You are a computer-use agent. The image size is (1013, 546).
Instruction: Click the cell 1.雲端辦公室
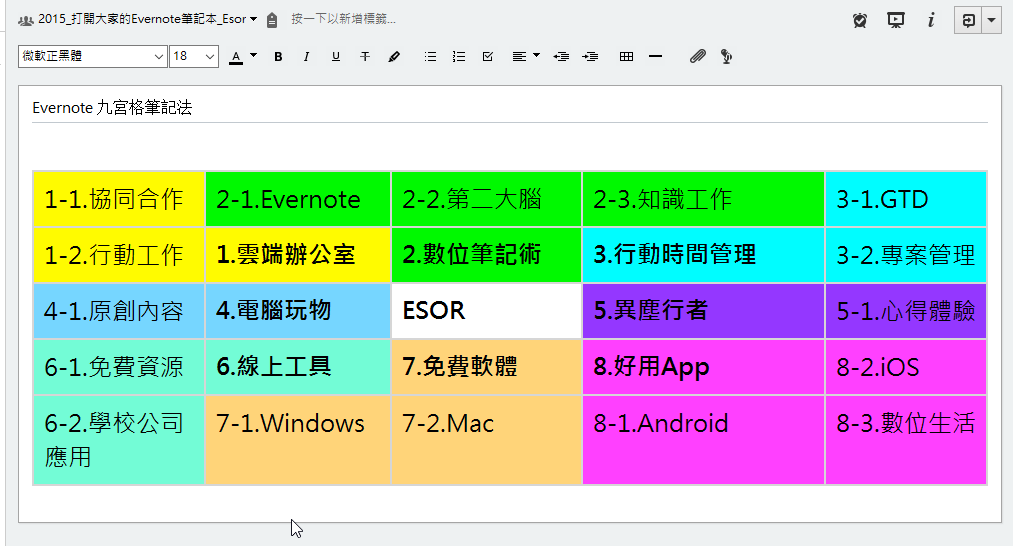(298, 255)
